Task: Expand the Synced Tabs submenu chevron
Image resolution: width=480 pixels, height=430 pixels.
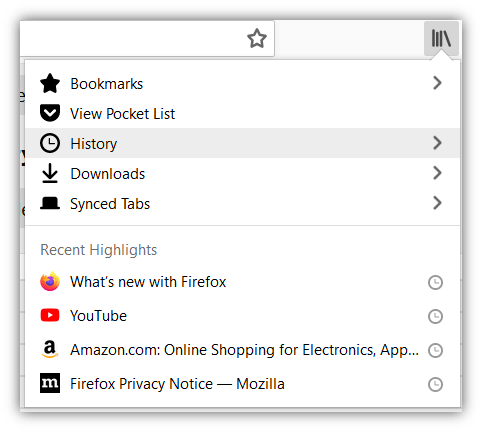Action: pyautogui.click(x=437, y=203)
